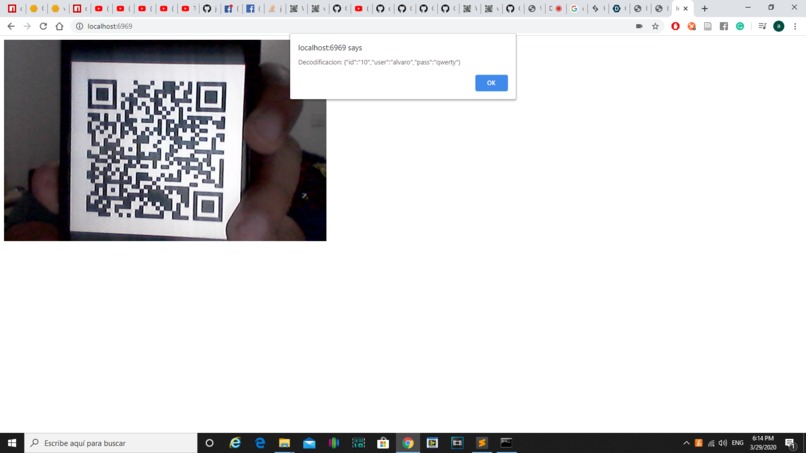
Task: Click the Decodificacion message text
Action: [379, 62]
